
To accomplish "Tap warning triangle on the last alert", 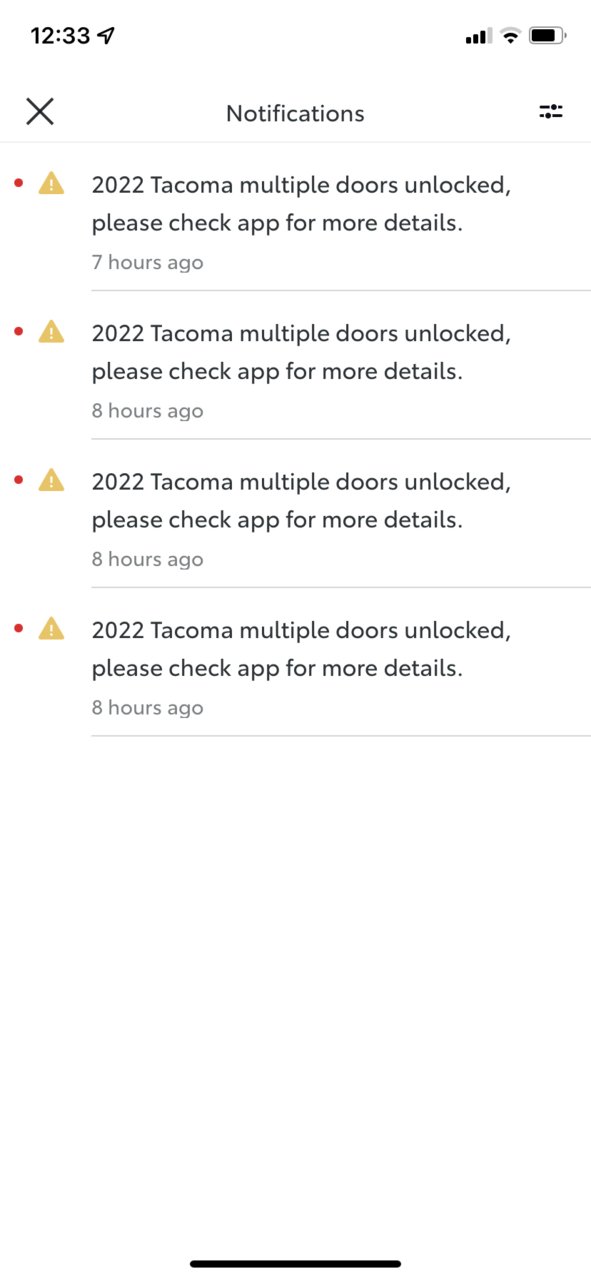I will pos(51,628).
